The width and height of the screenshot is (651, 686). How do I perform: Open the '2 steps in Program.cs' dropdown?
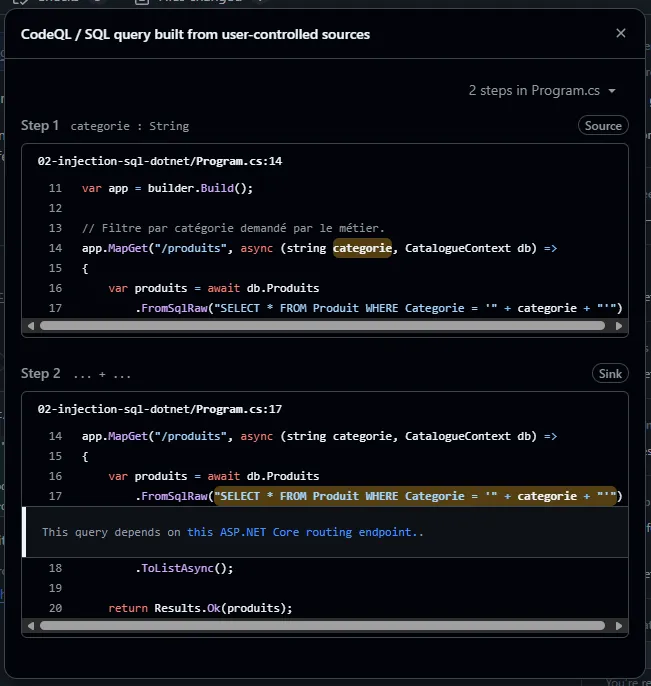pyautogui.click(x=542, y=91)
